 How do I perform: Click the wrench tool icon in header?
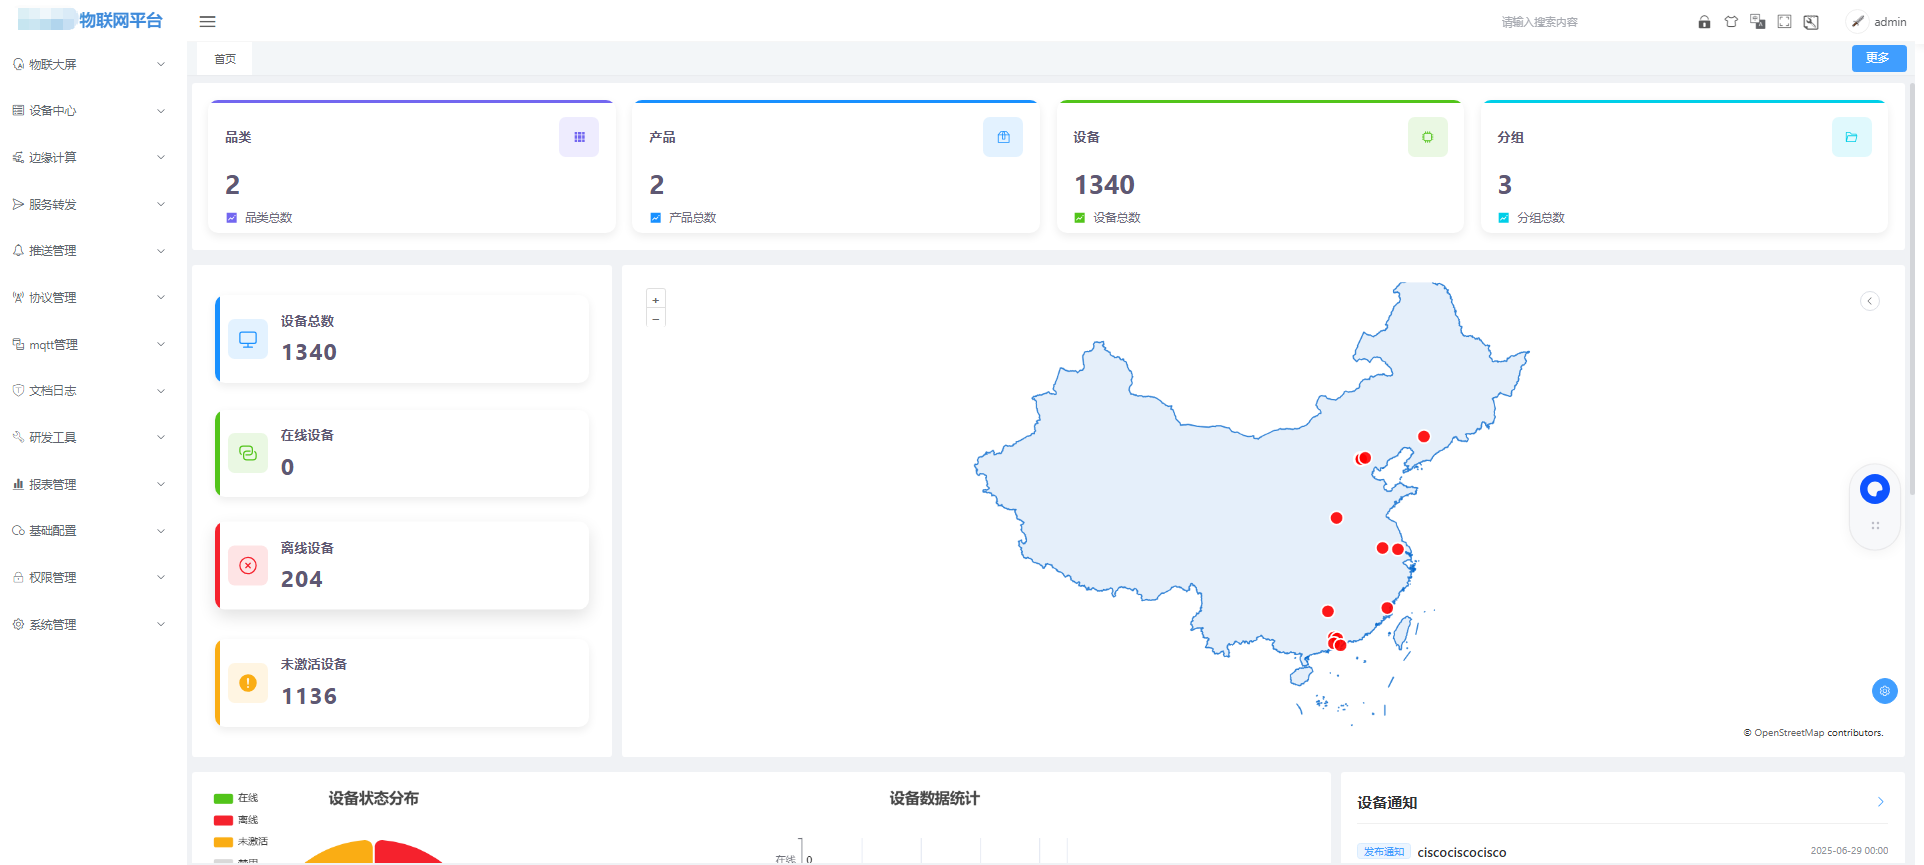pos(1811,22)
